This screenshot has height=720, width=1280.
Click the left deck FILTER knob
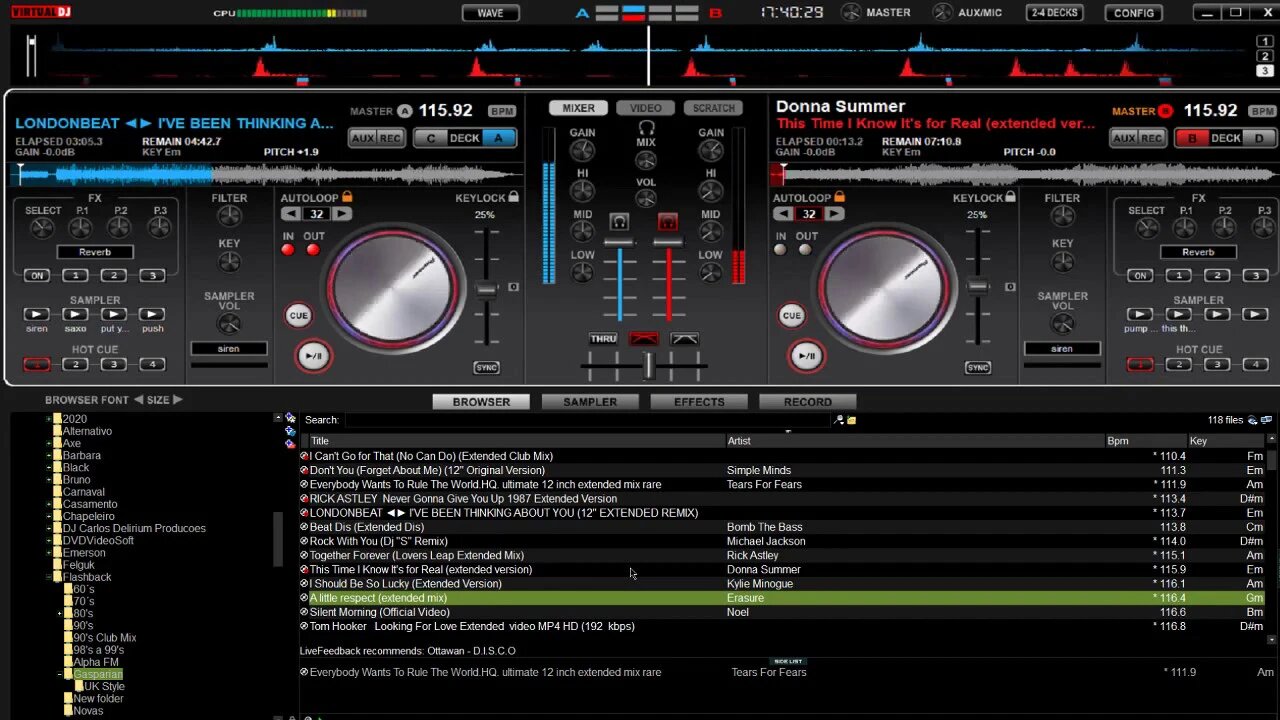[x=230, y=216]
